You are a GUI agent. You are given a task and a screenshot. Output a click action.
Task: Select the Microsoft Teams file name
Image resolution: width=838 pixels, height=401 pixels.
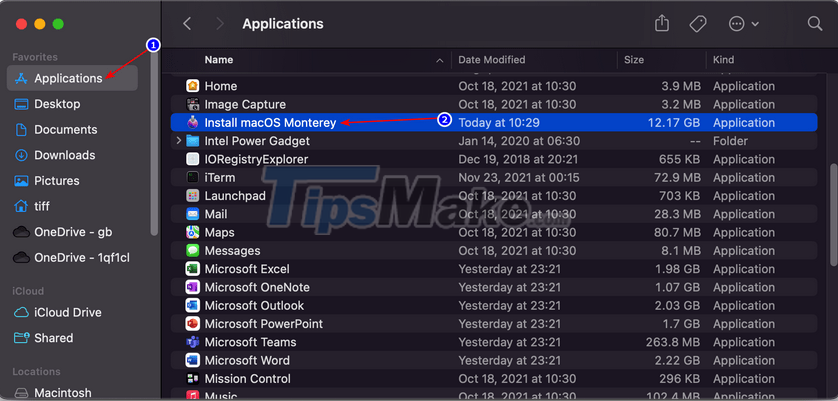pos(250,342)
